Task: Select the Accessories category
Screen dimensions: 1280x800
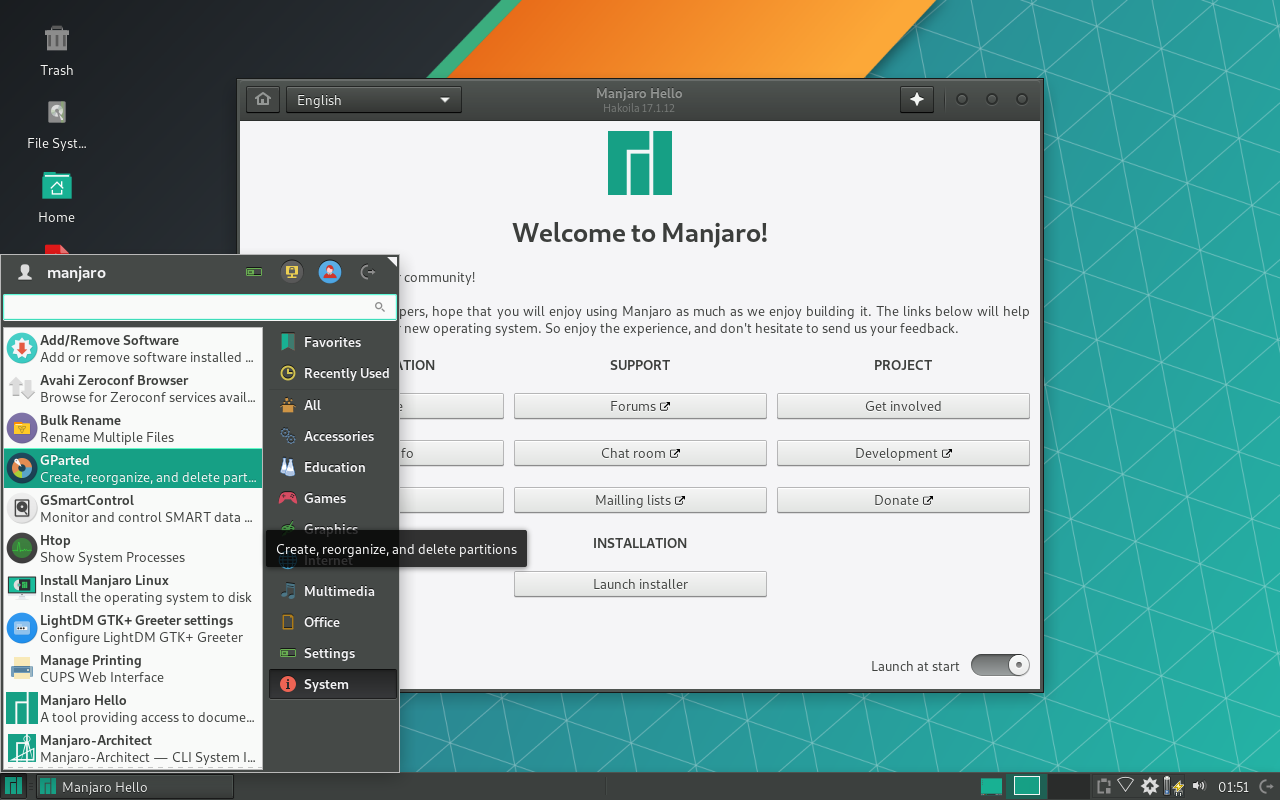Action: pyautogui.click(x=338, y=436)
